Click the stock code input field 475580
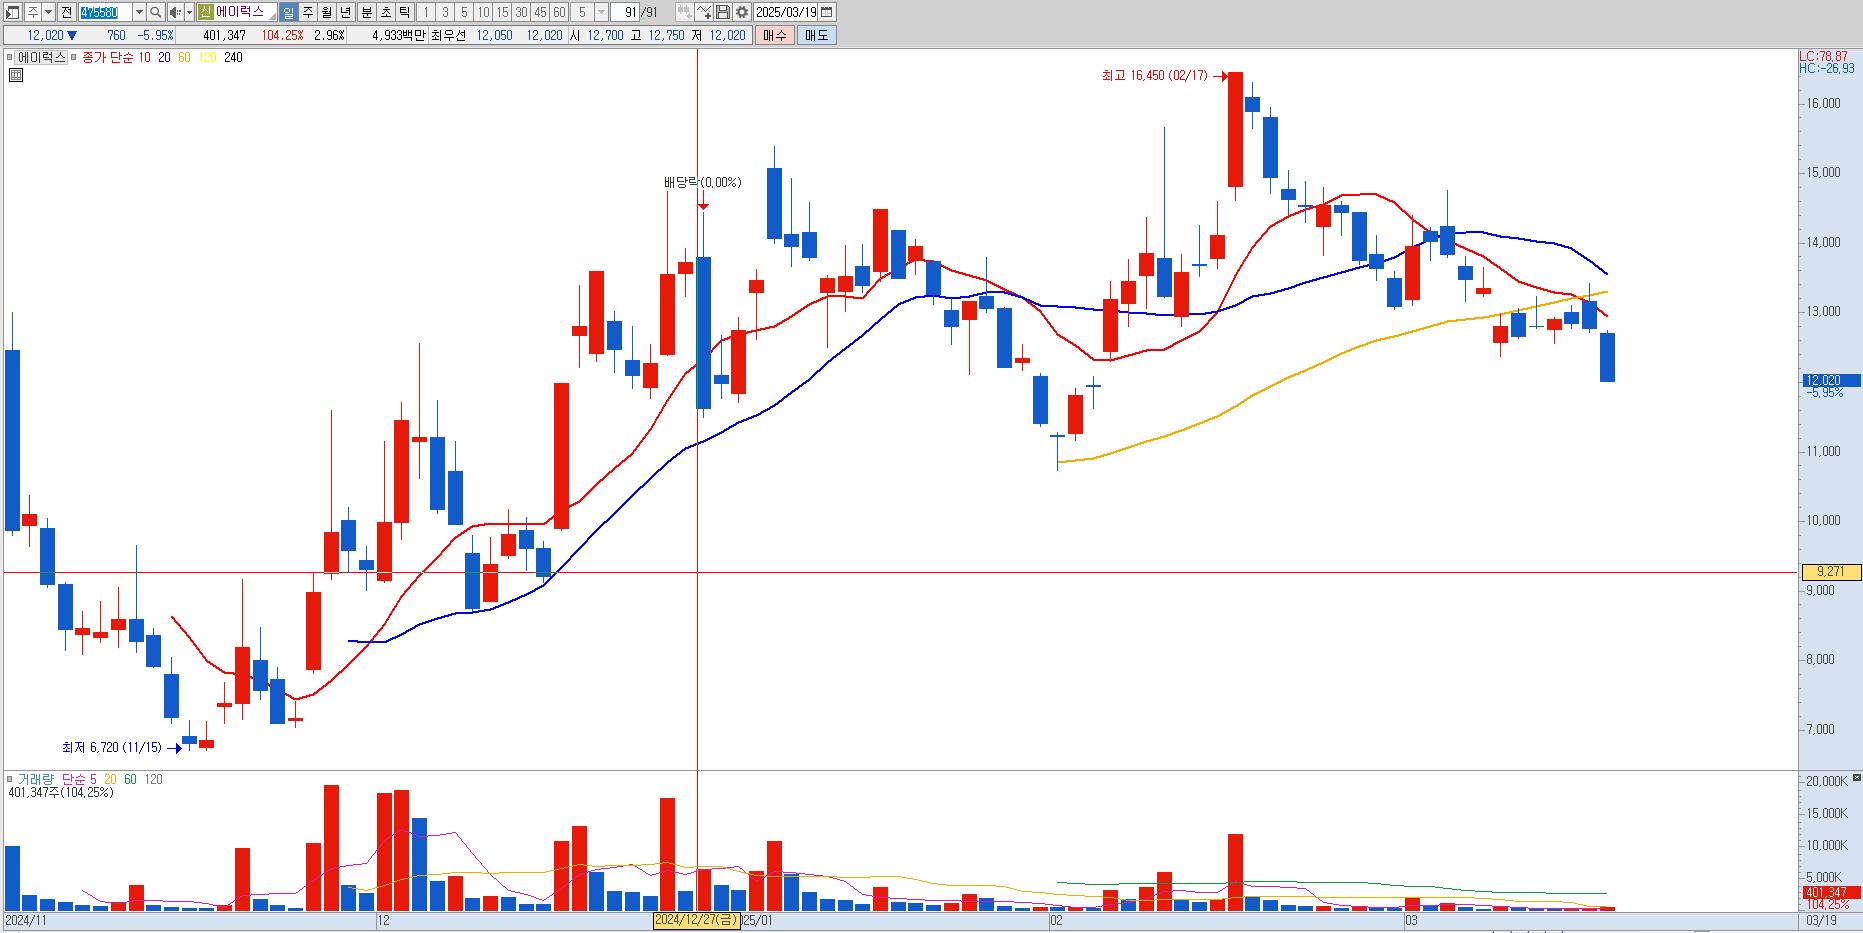The width and height of the screenshot is (1863, 933). [x=105, y=12]
